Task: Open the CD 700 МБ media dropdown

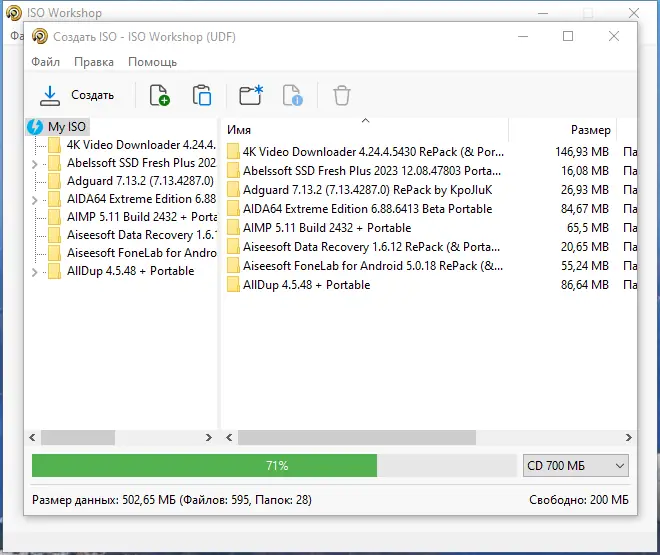Action: (x=575, y=466)
